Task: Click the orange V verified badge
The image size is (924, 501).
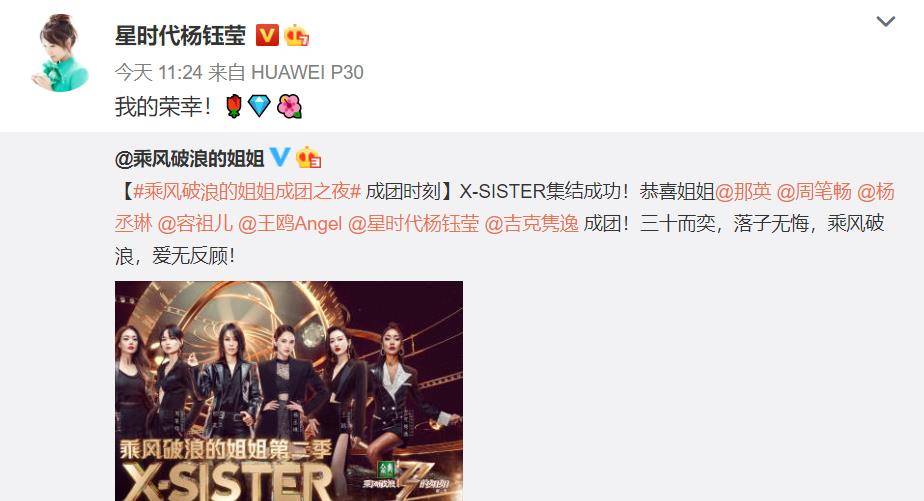Action: coord(267,35)
